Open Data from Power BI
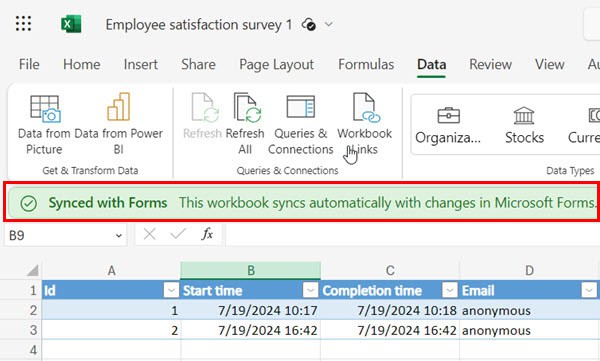This screenshot has height=361, width=600. [x=119, y=107]
